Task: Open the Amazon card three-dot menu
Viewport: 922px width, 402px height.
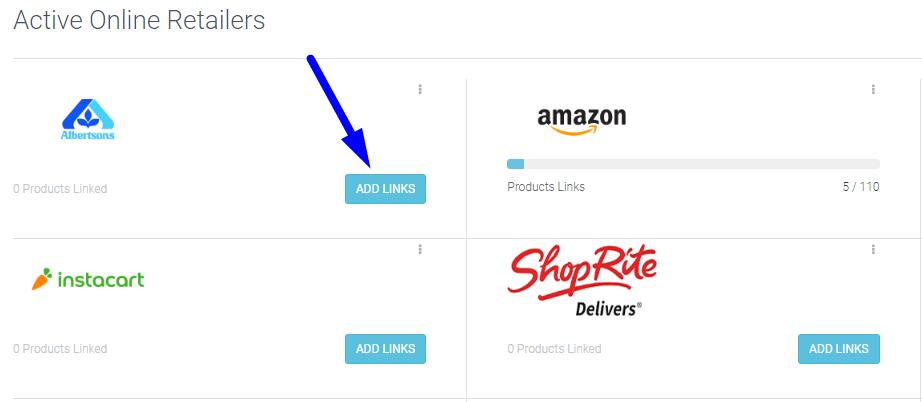Action: pyautogui.click(x=873, y=89)
